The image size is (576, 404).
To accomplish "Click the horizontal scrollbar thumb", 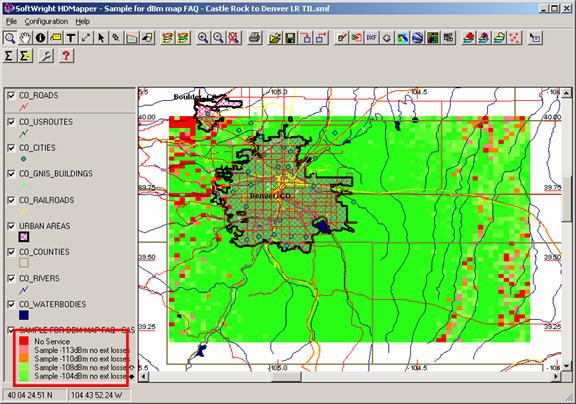I will (286, 376).
